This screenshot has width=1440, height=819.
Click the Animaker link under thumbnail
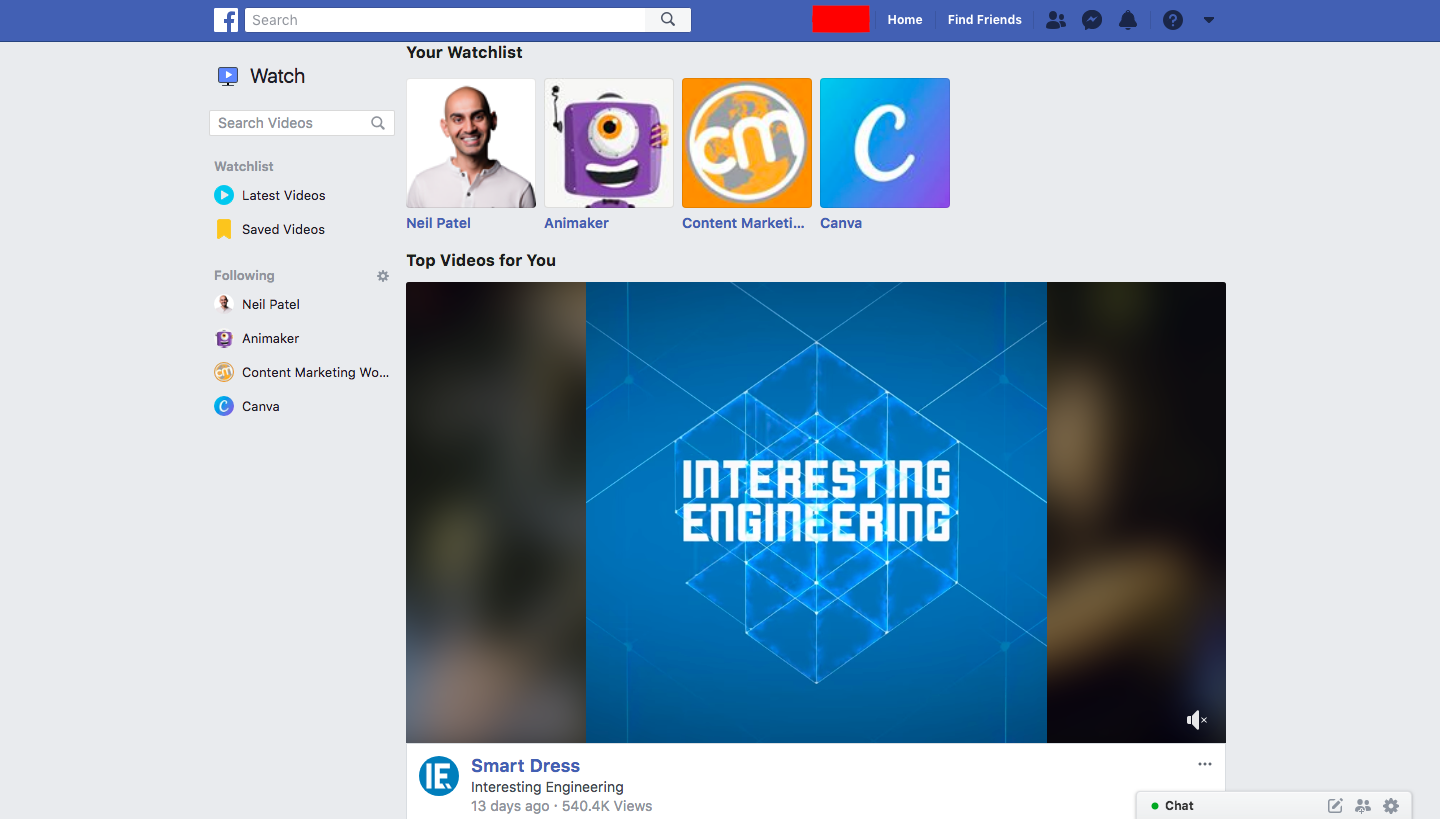(576, 223)
